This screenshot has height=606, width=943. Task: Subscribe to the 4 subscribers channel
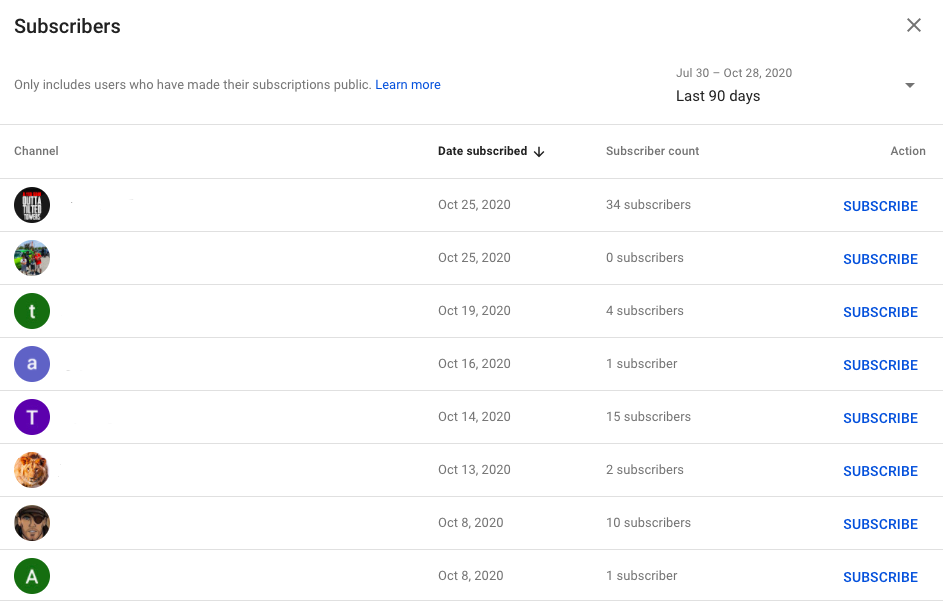880,312
